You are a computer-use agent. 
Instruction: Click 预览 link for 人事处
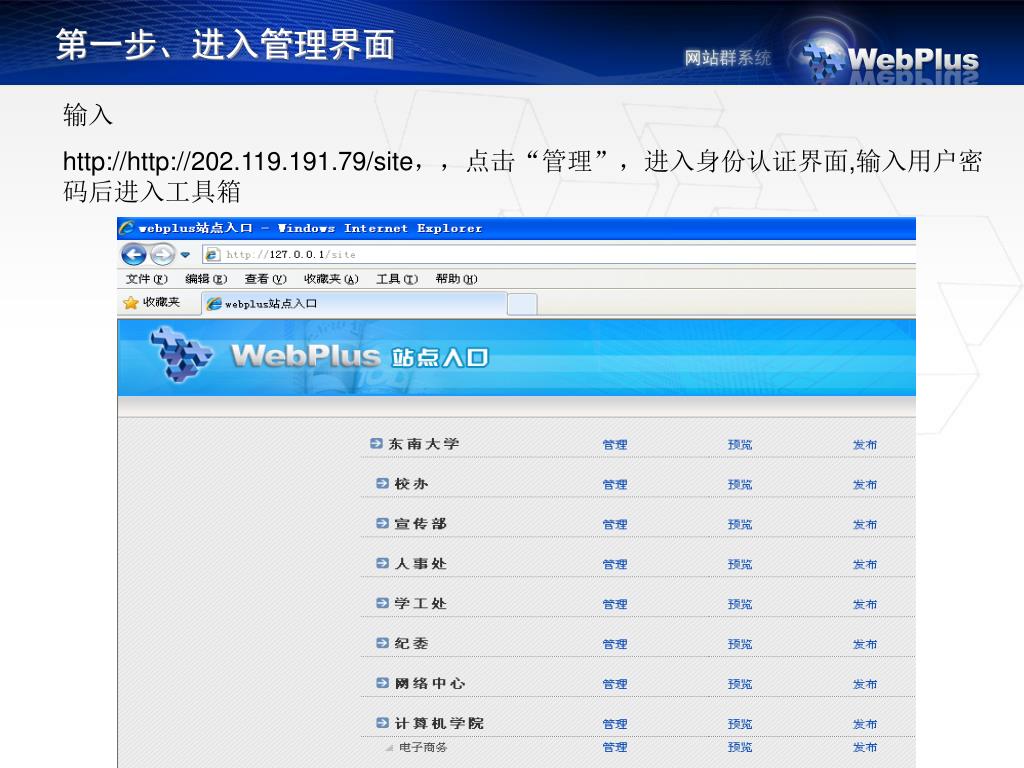[x=740, y=564]
